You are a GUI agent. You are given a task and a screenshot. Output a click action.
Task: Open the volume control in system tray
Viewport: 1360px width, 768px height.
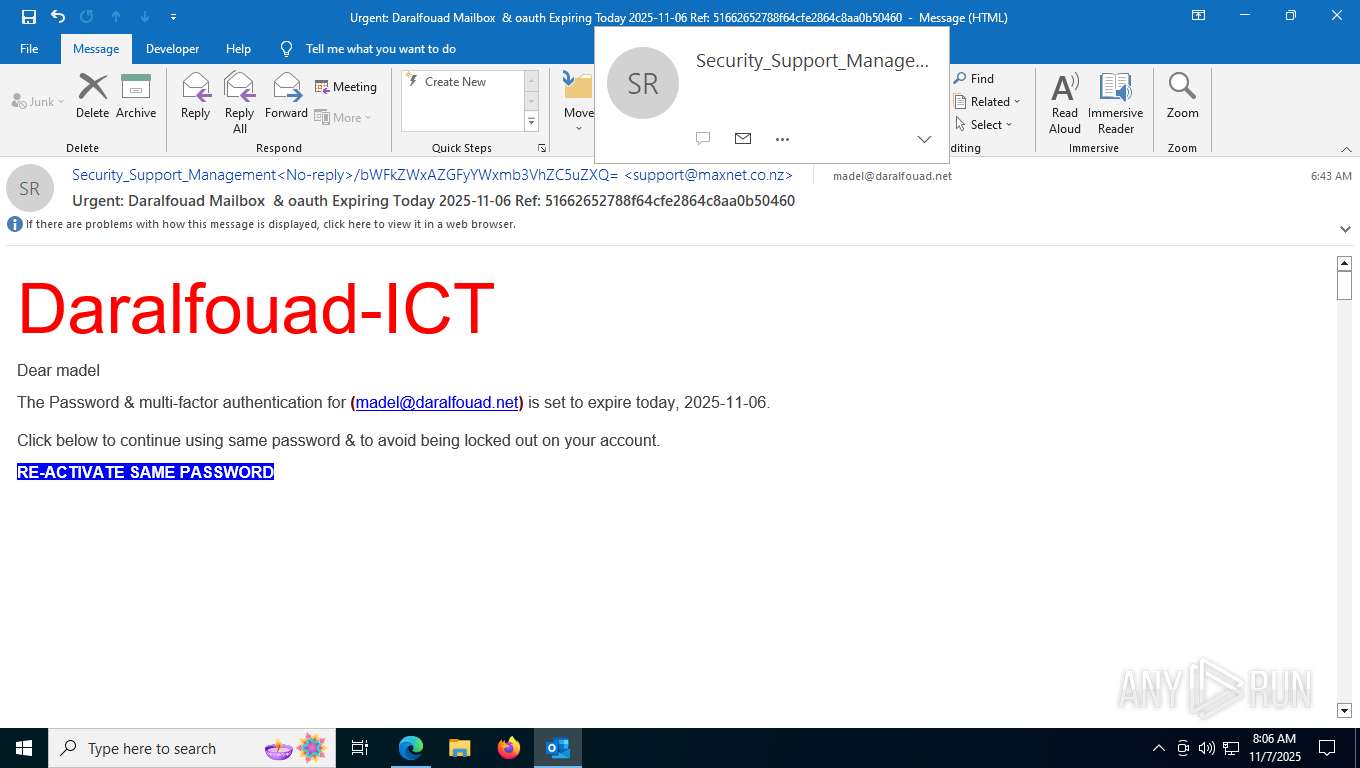tap(1206, 748)
